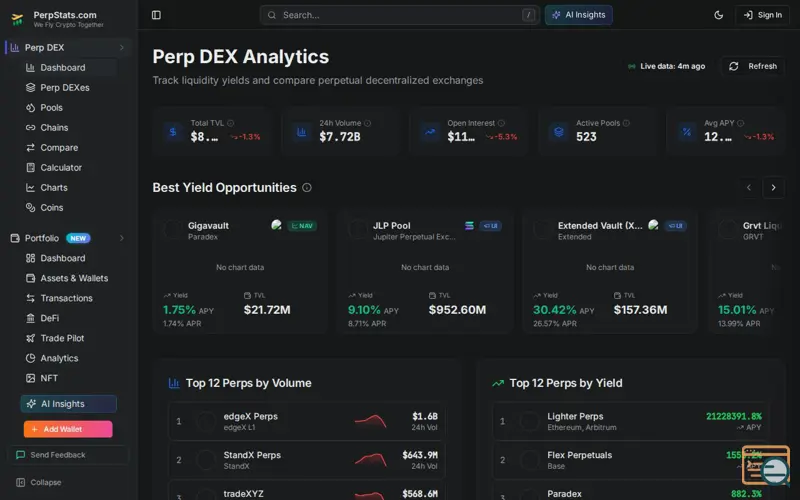Click the NFT image icon
Viewport: 800px width, 500px height.
click(31, 378)
